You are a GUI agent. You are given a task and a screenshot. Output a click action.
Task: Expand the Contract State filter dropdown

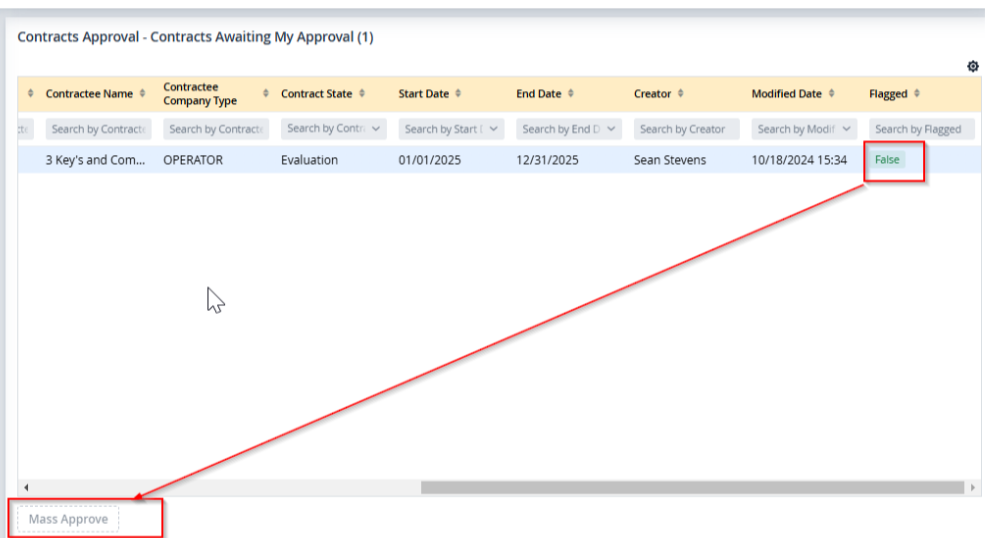(376, 129)
